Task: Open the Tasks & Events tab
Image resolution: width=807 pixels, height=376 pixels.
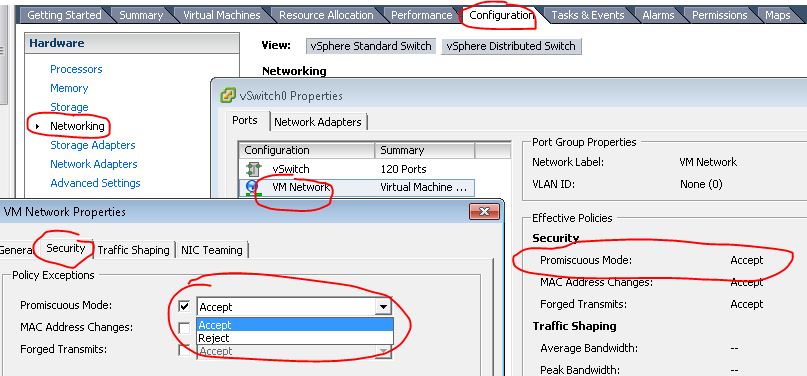Action: click(x=588, y=15)
